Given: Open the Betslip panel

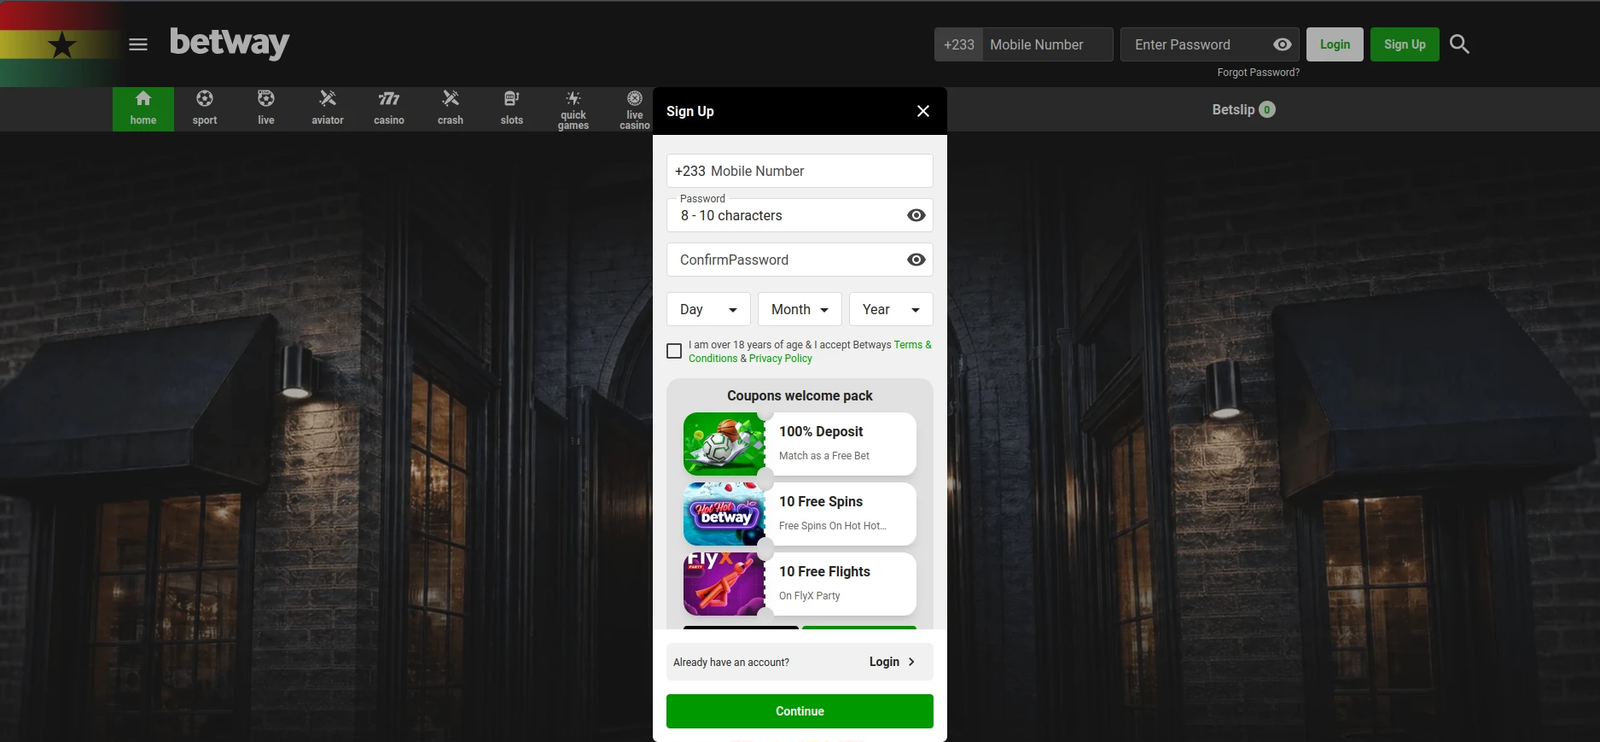Looking at the screenshot, I should click(x=1243, y=110).
